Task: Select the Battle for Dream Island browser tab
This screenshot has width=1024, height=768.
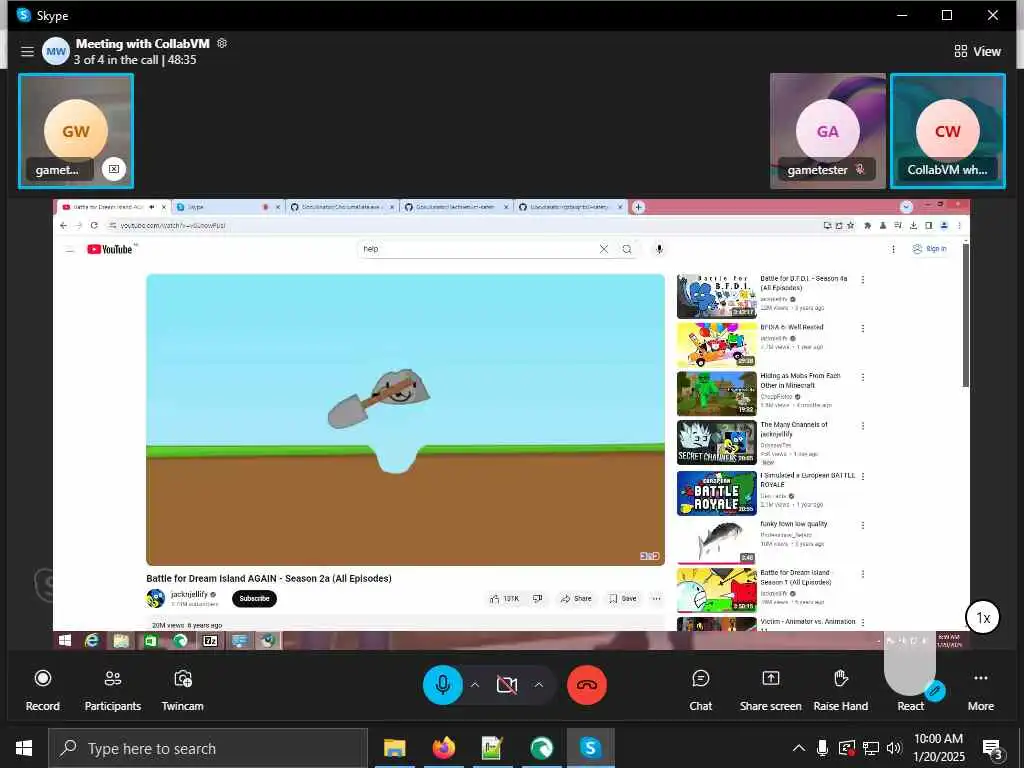Action: click(108, 207)
